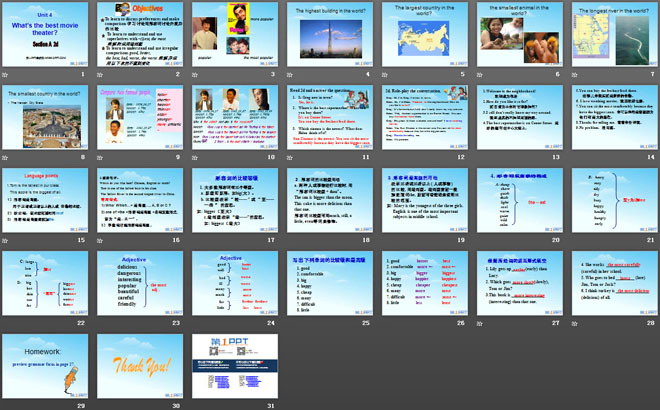
Task: Click the animation star under slide 28
Action: click(575, 323)
